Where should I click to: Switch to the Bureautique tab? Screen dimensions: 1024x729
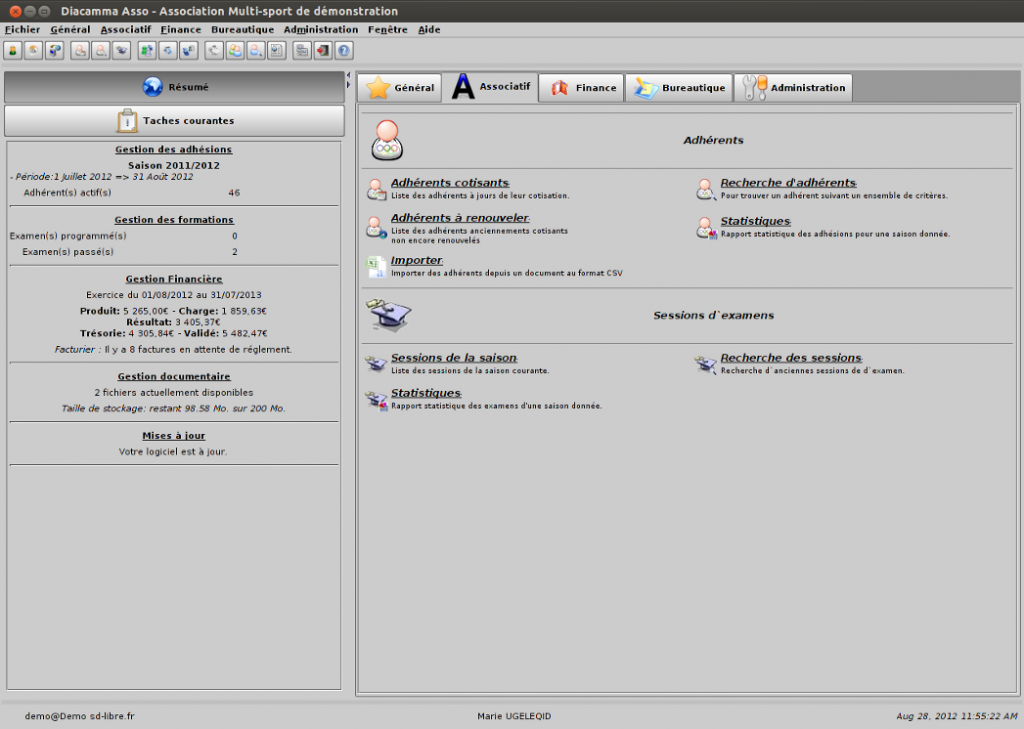[x=679, y=88]
